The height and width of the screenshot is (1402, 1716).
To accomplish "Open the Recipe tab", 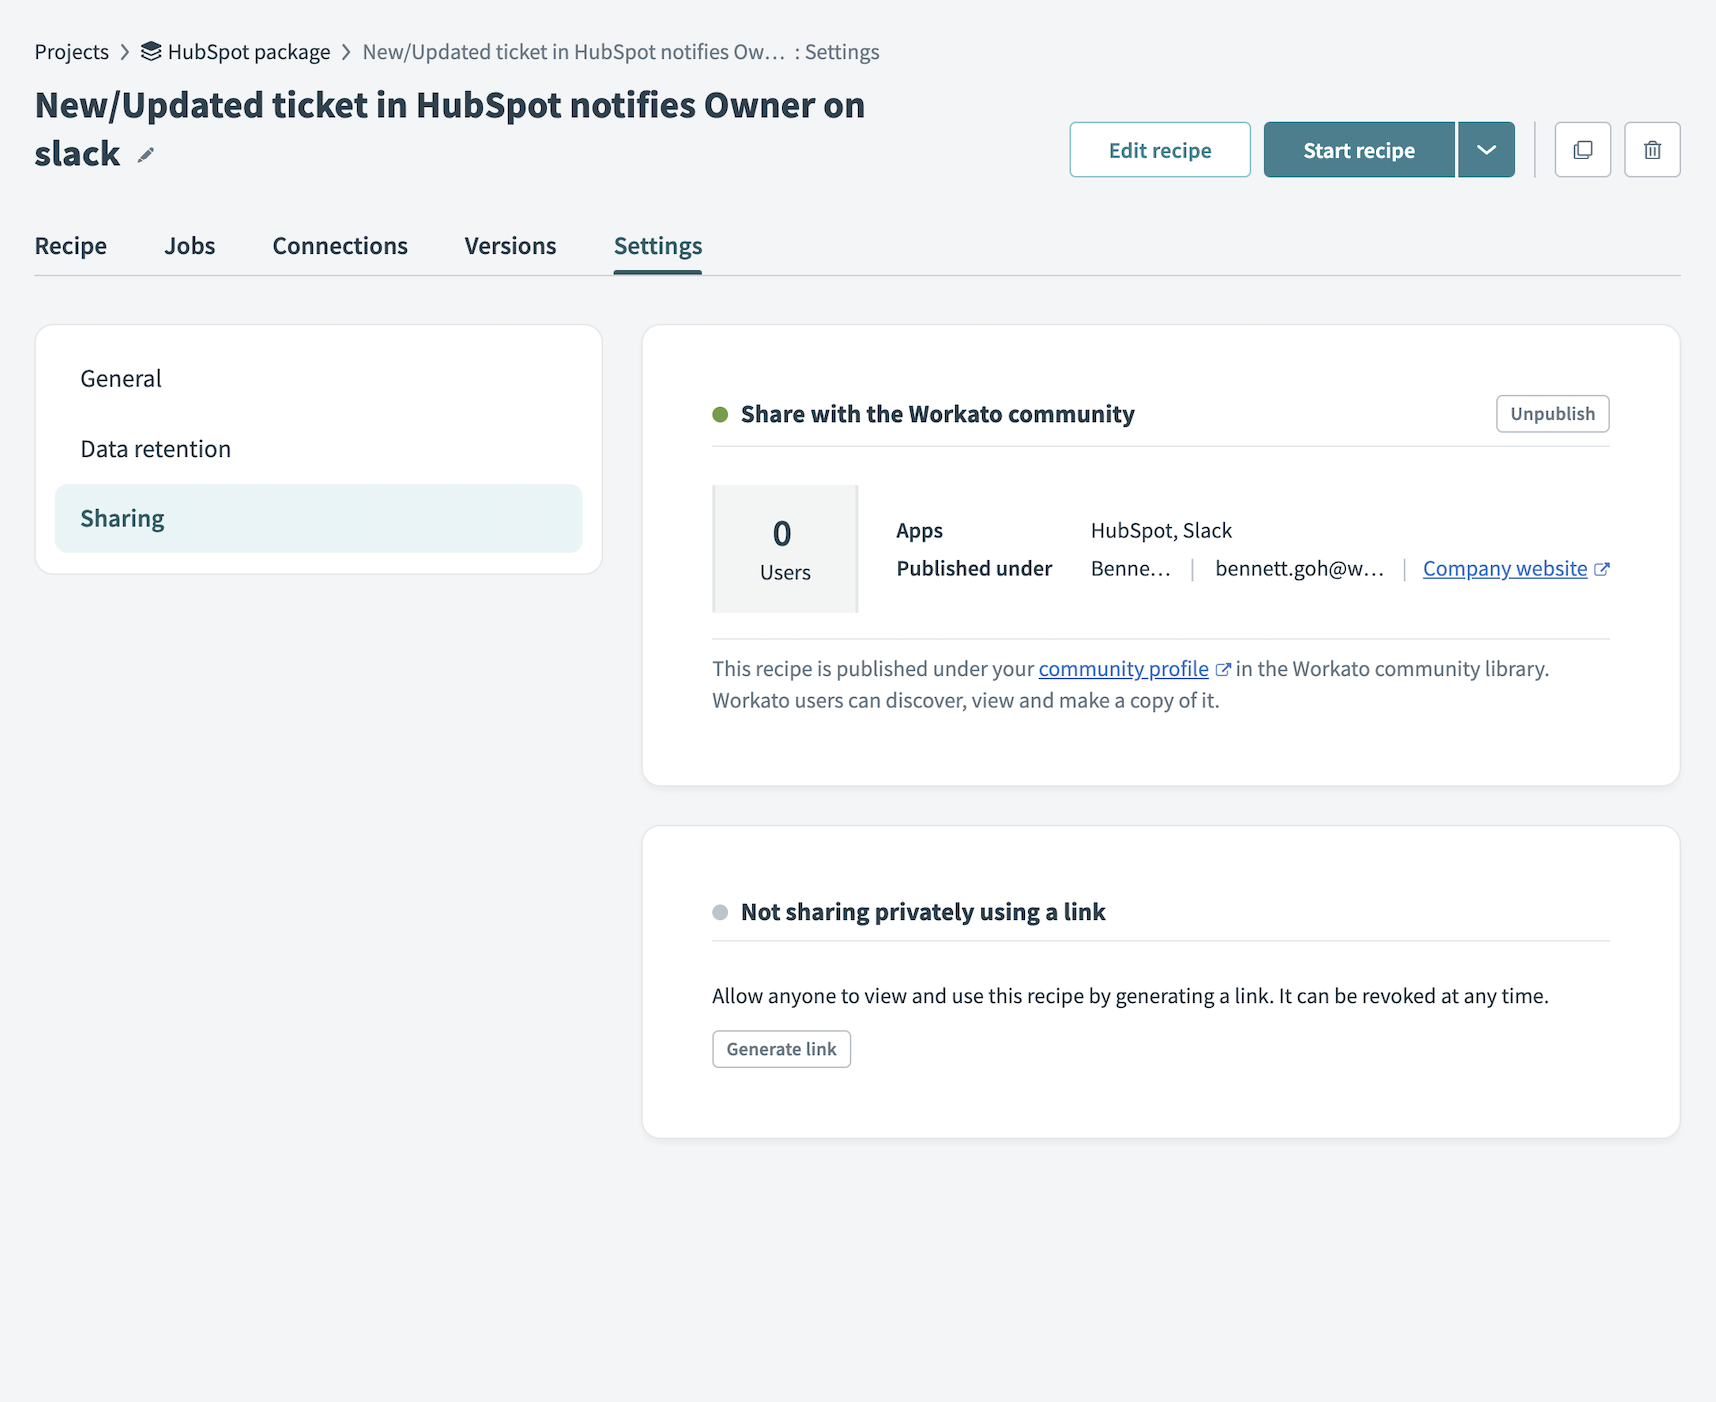I will click(71, 246).
